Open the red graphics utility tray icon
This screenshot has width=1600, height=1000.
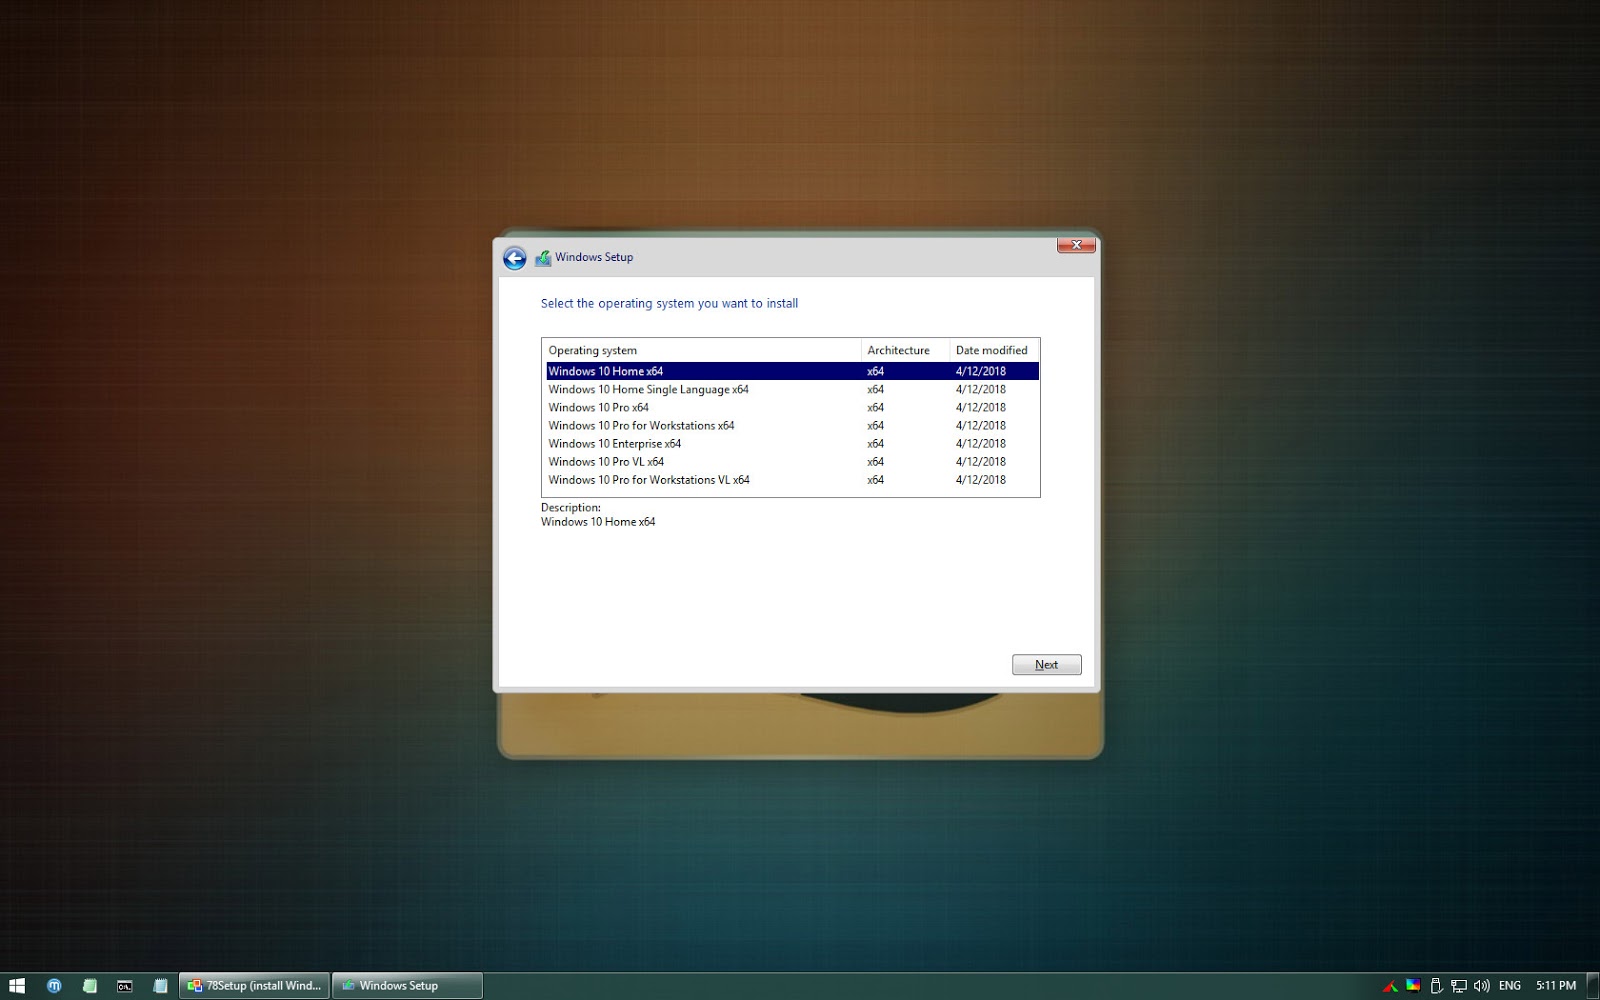[1391, 985]
